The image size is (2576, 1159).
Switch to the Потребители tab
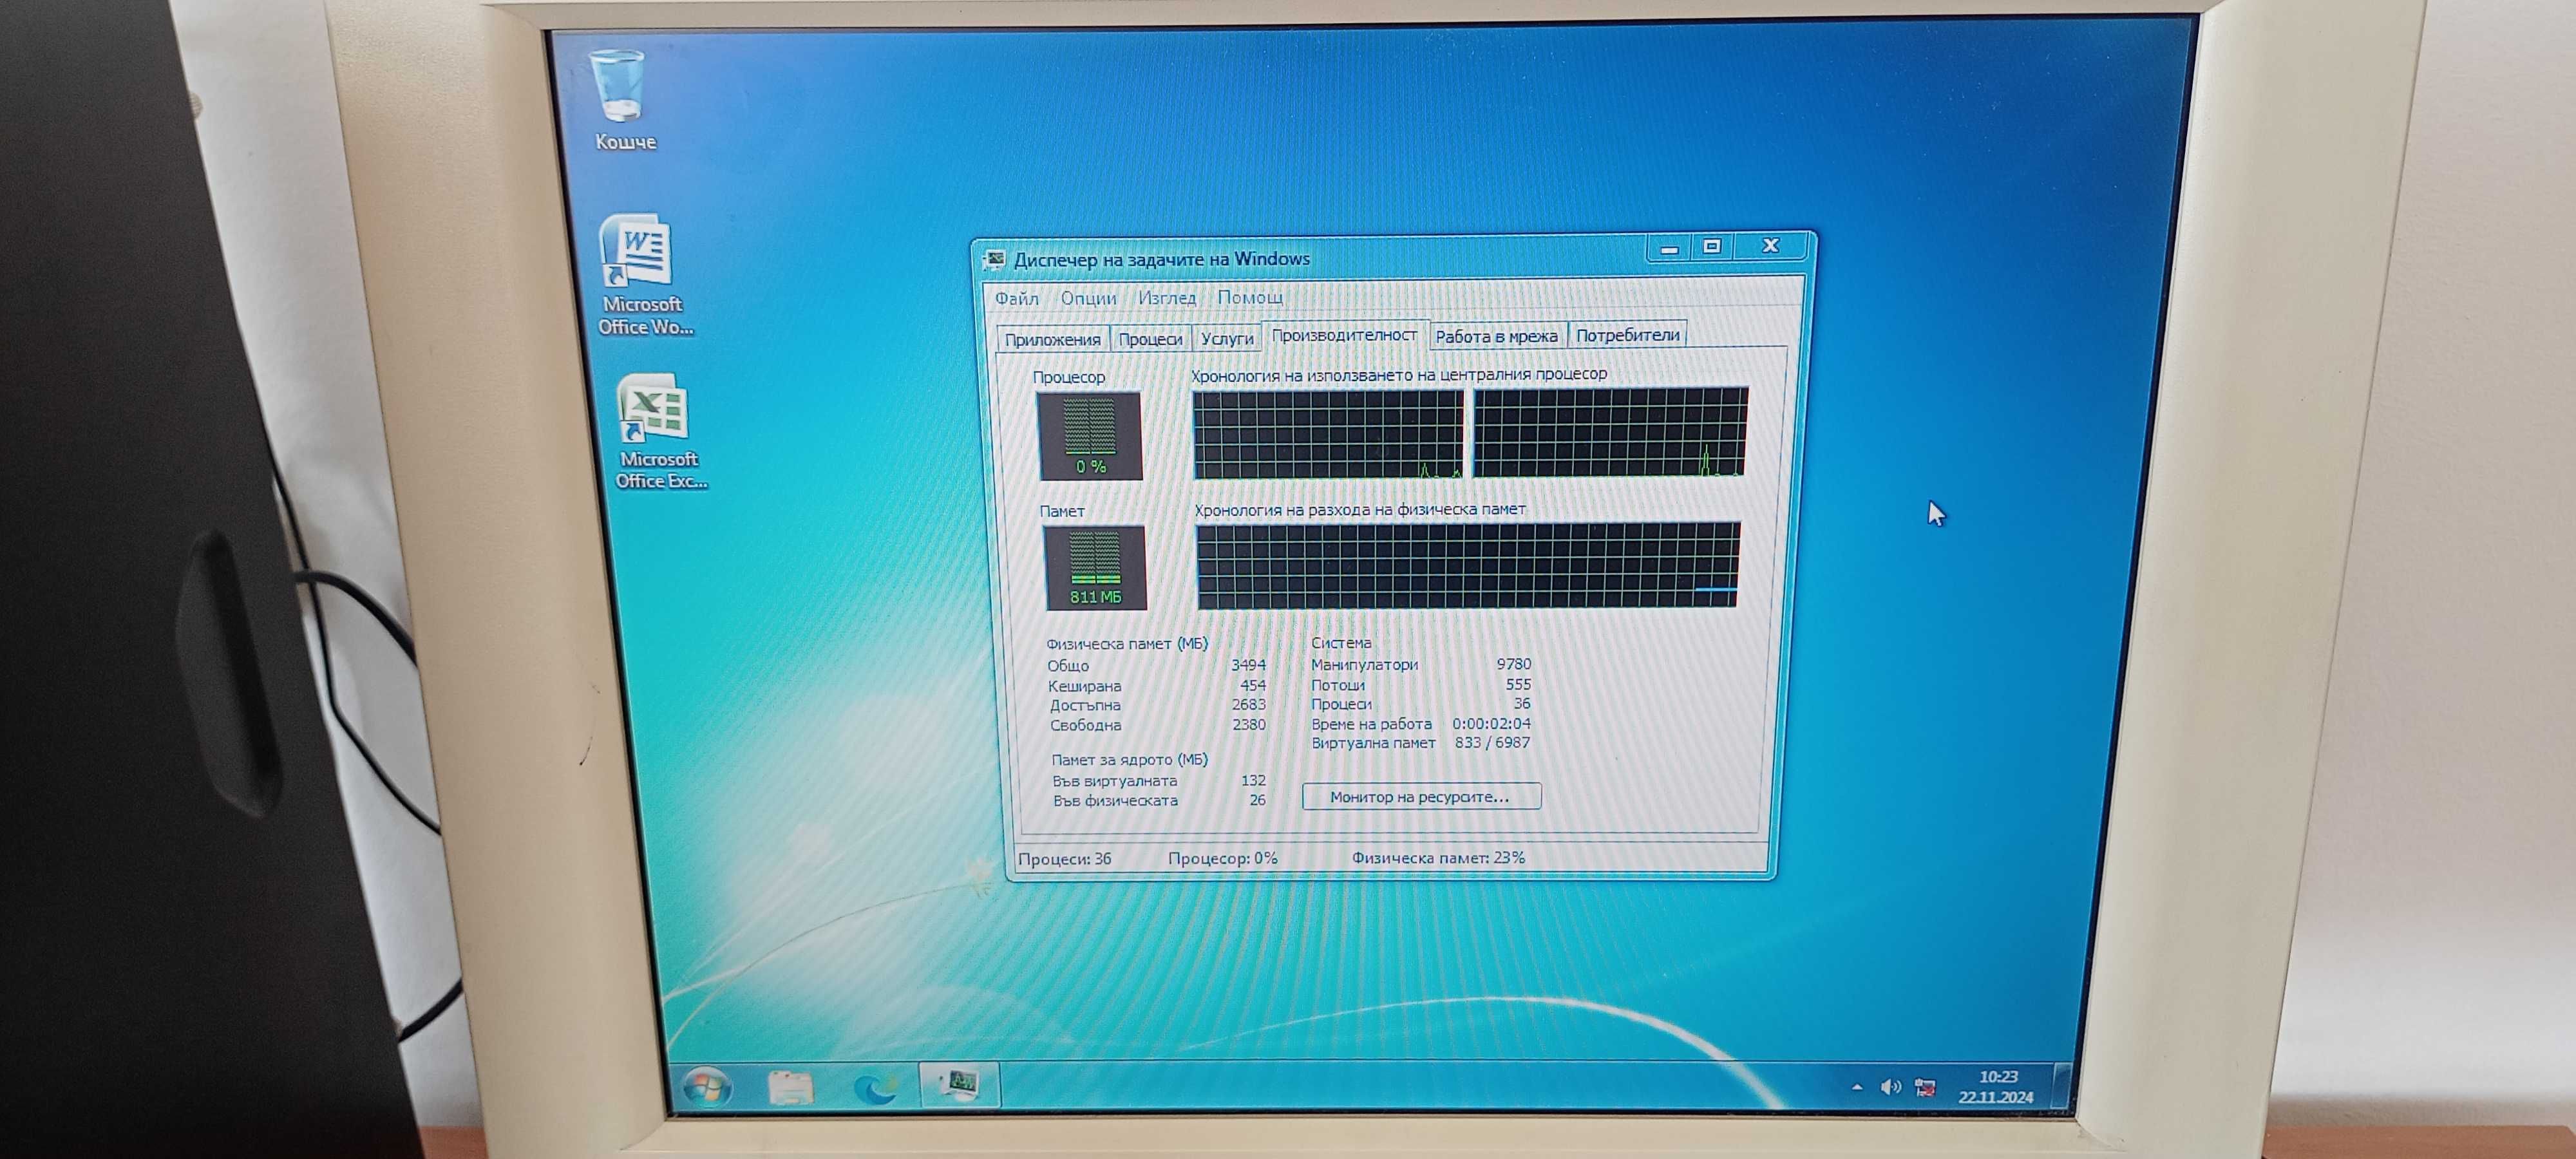1627,335
